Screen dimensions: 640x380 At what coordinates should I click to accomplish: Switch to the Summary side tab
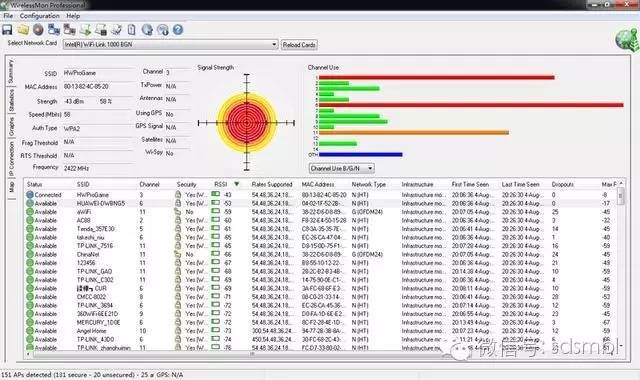click(x=11, y=71)
